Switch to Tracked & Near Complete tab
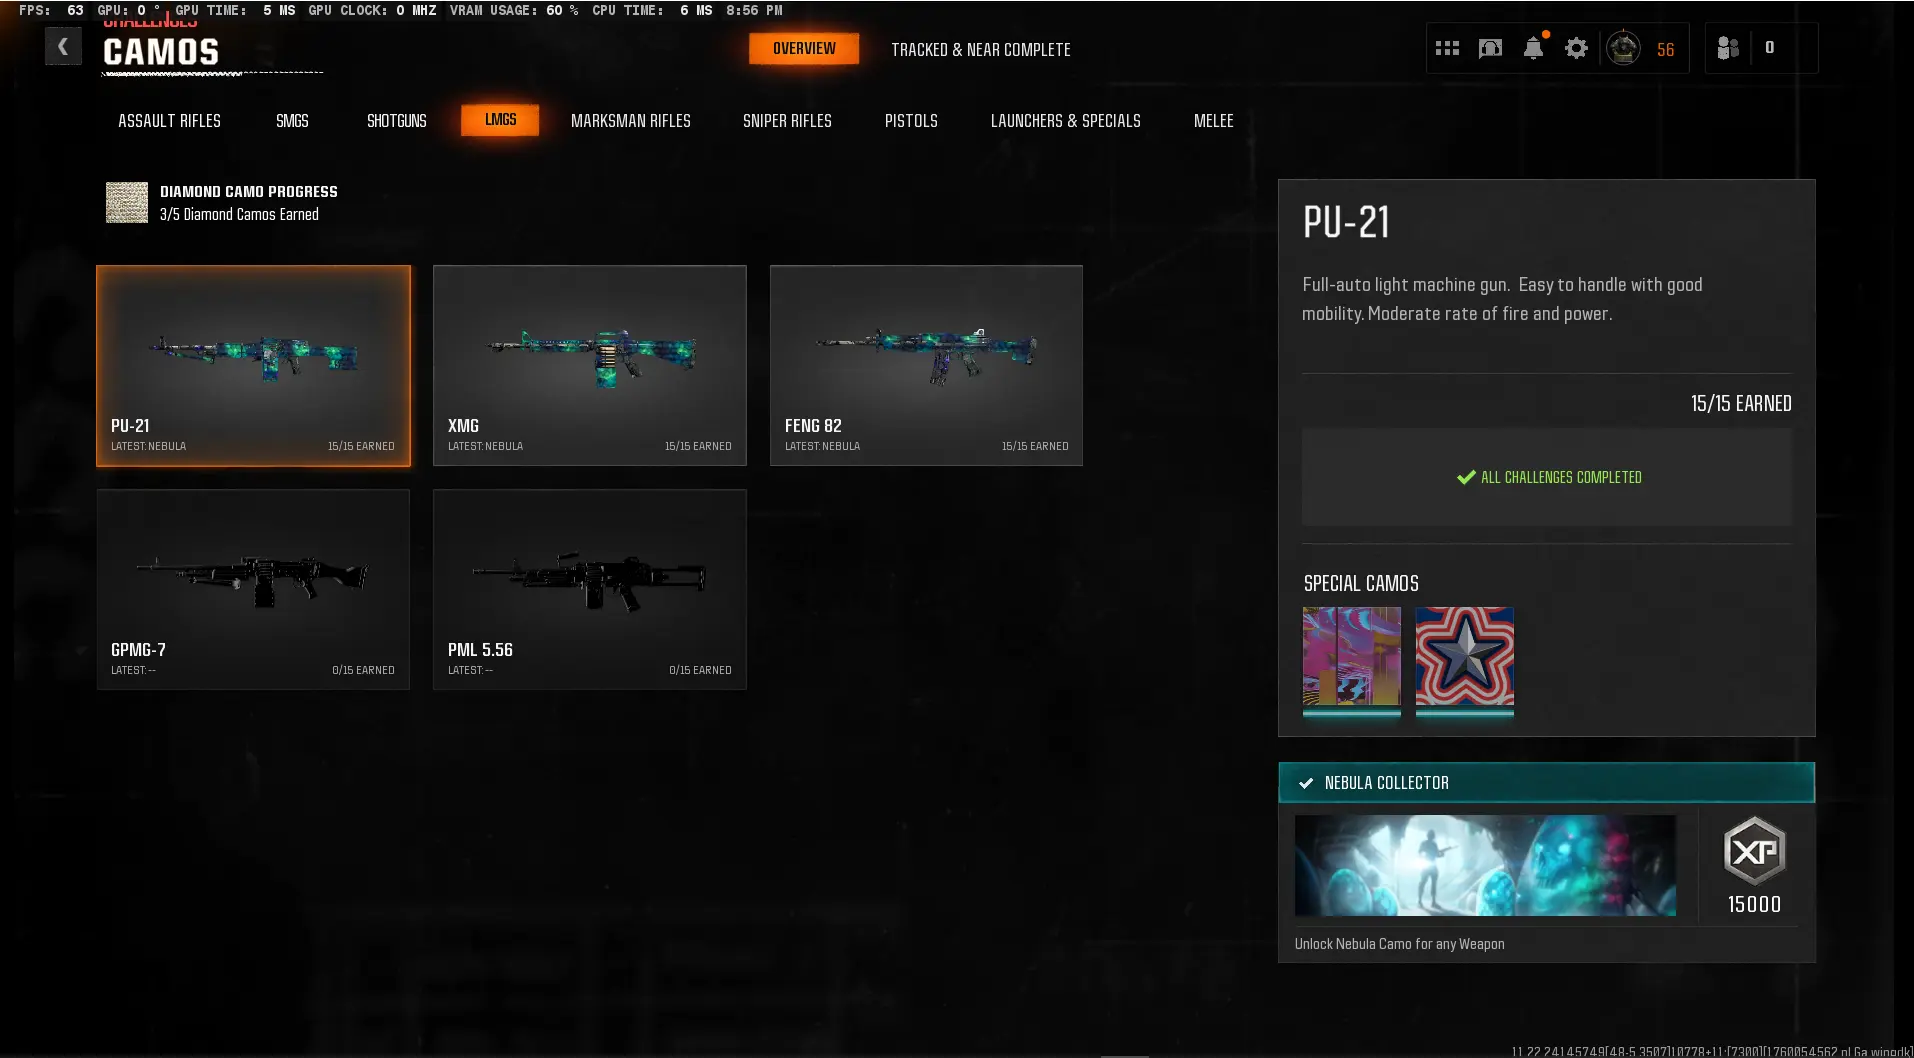The image size is (1914, 1058). (x=981, y=49)
